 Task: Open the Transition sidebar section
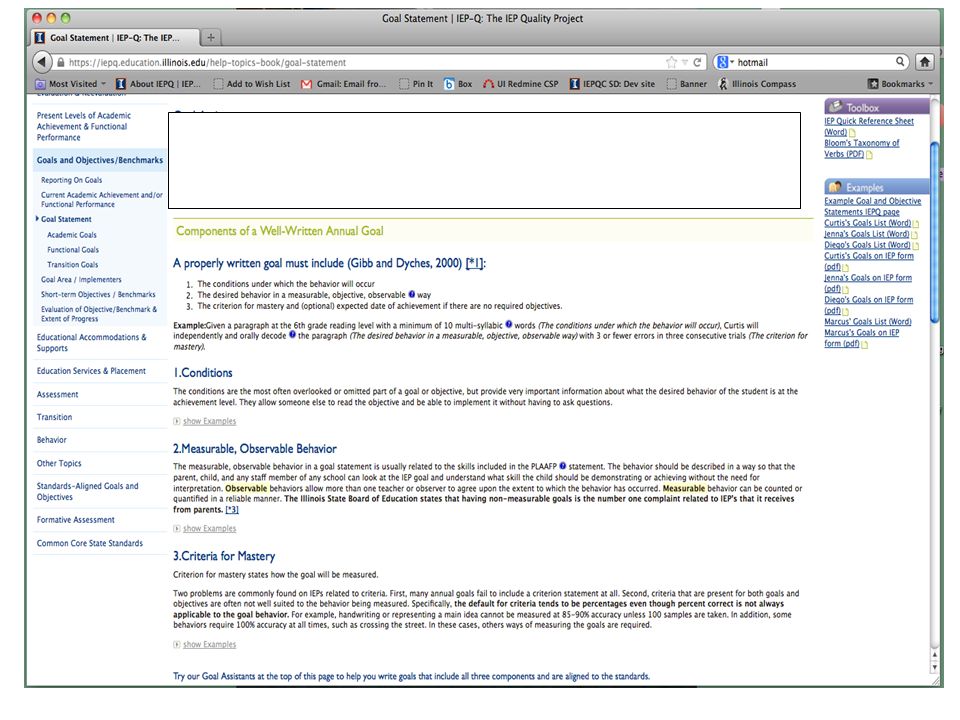(54, 418)
